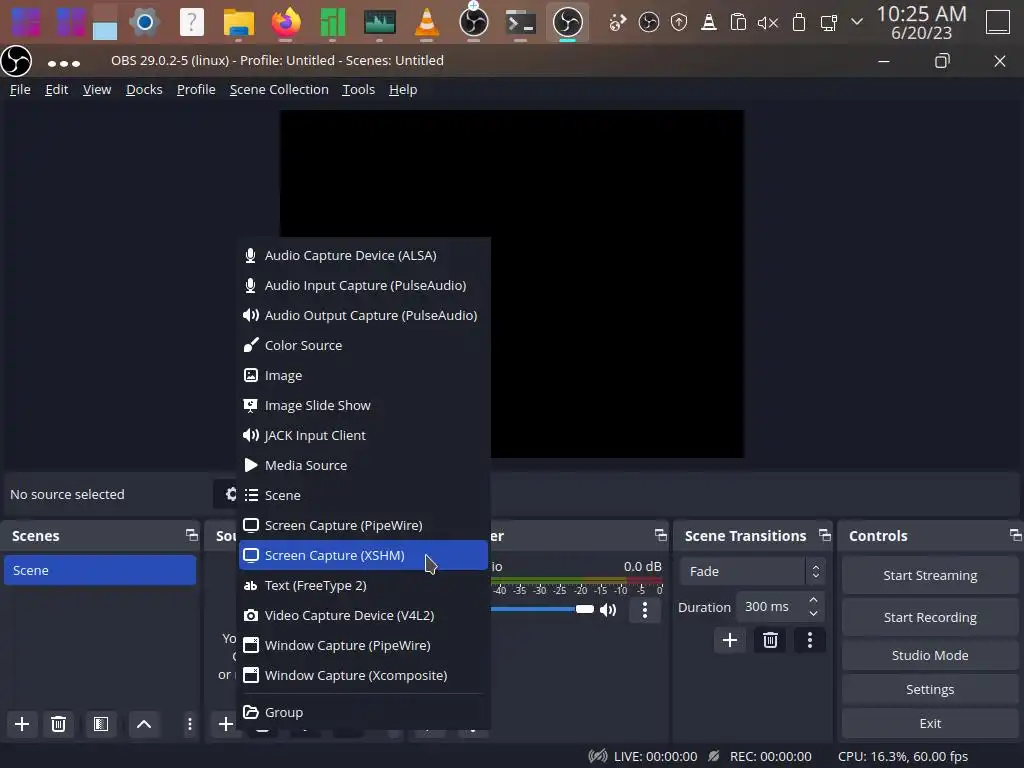Decrease transition duration with down arrow

click(x=813, y=614)
